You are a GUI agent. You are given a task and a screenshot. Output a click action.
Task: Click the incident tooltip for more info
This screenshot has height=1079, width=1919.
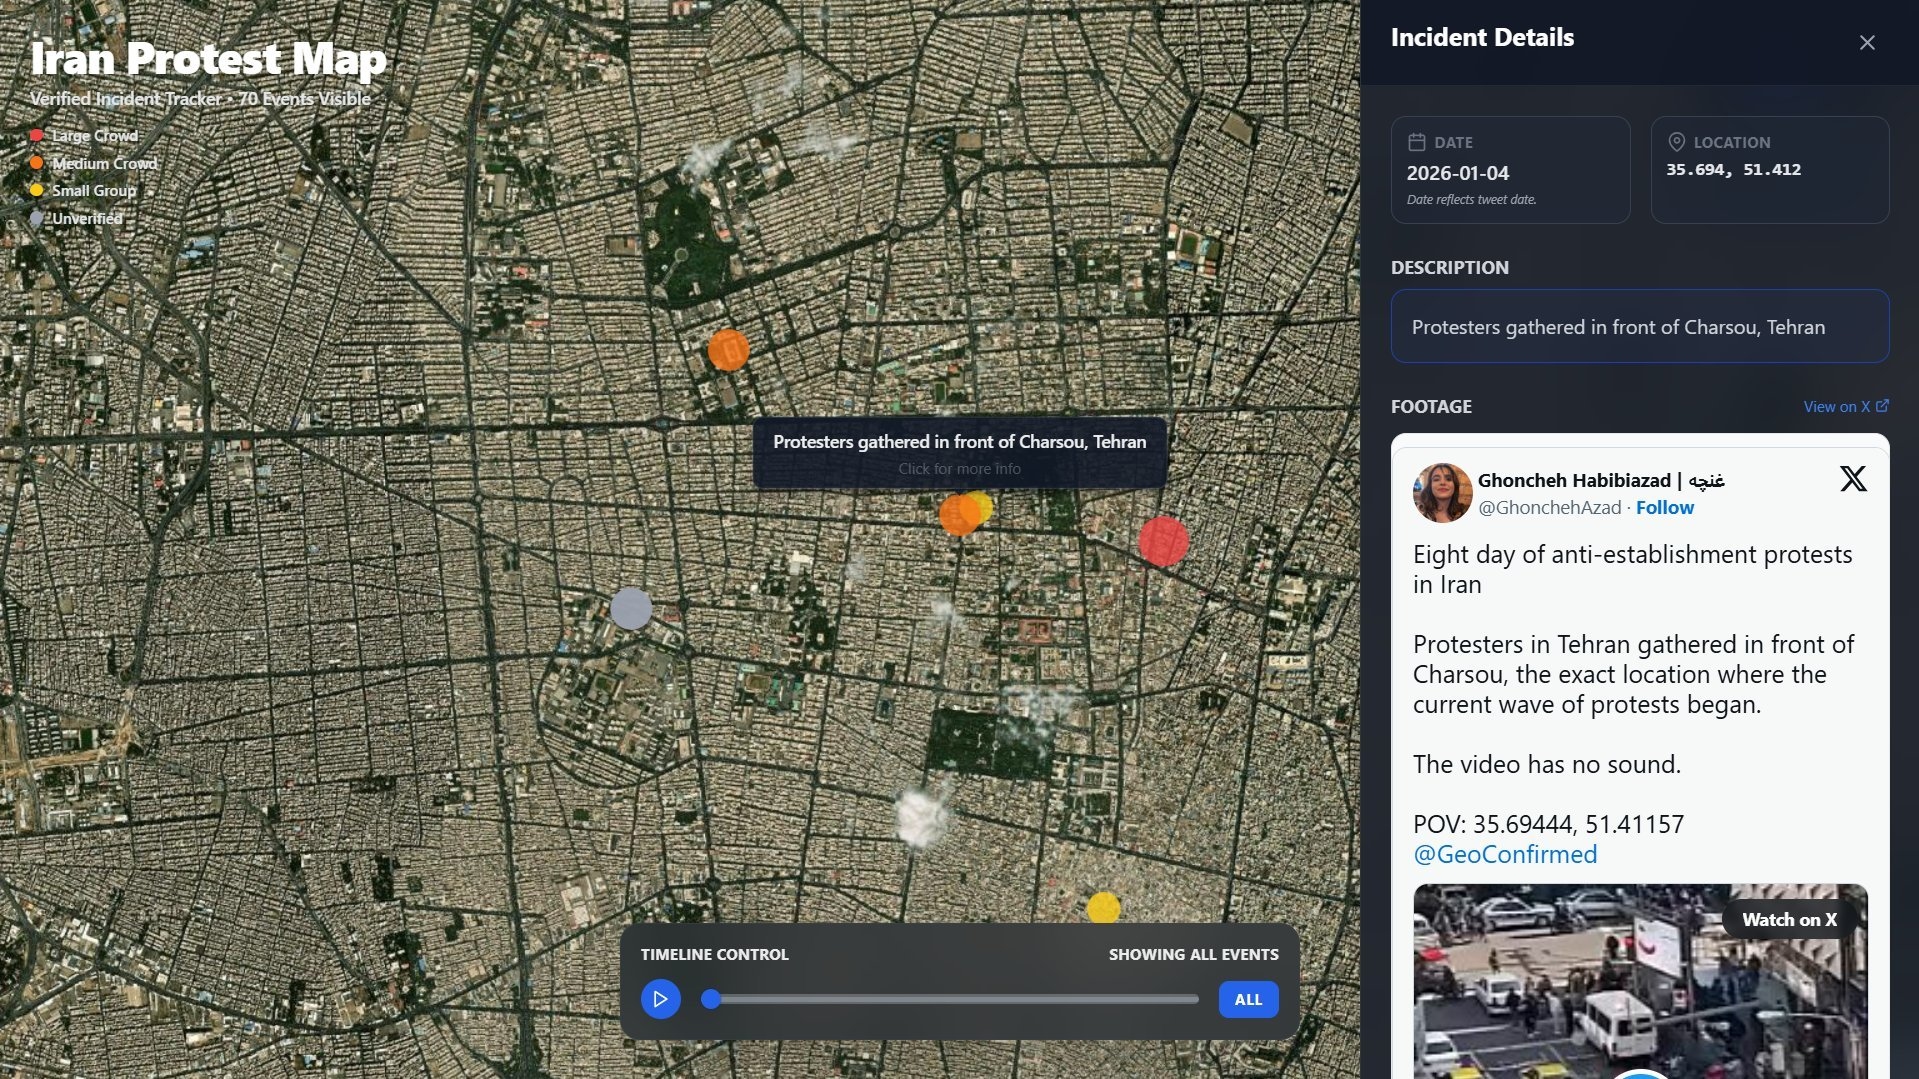[959, 453]
